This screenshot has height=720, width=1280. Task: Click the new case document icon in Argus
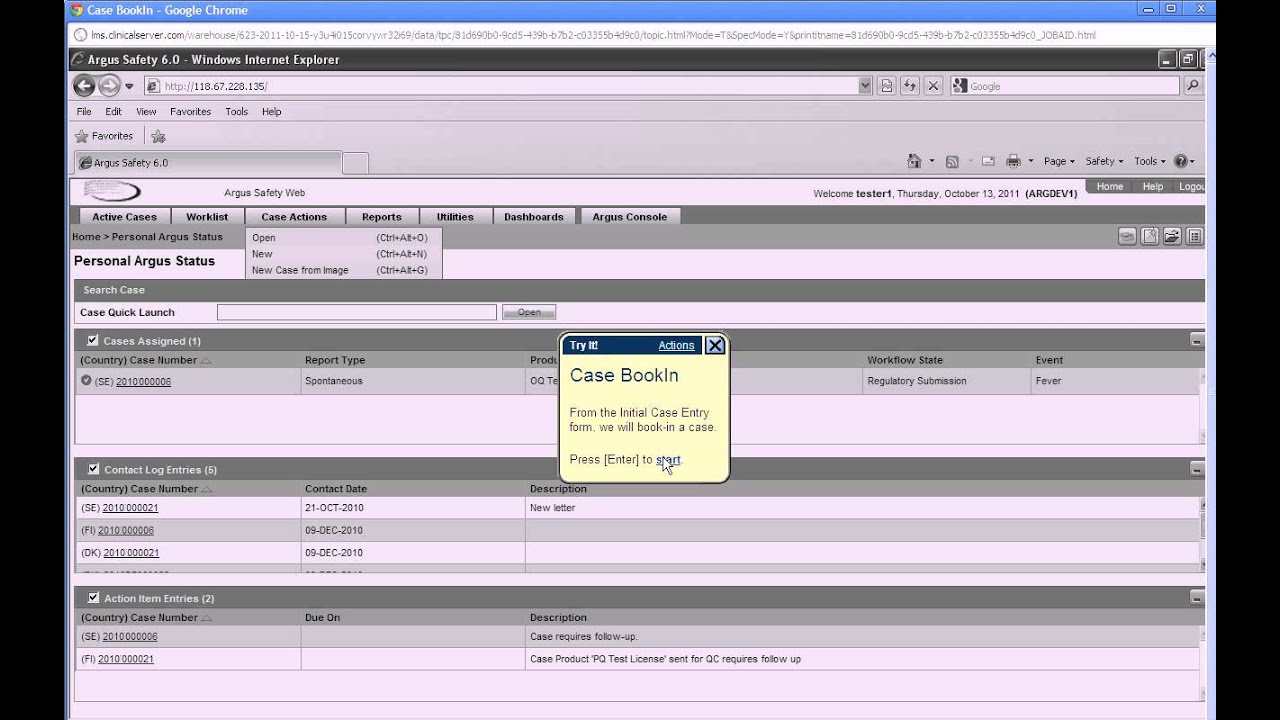(x=1150, y=237)
